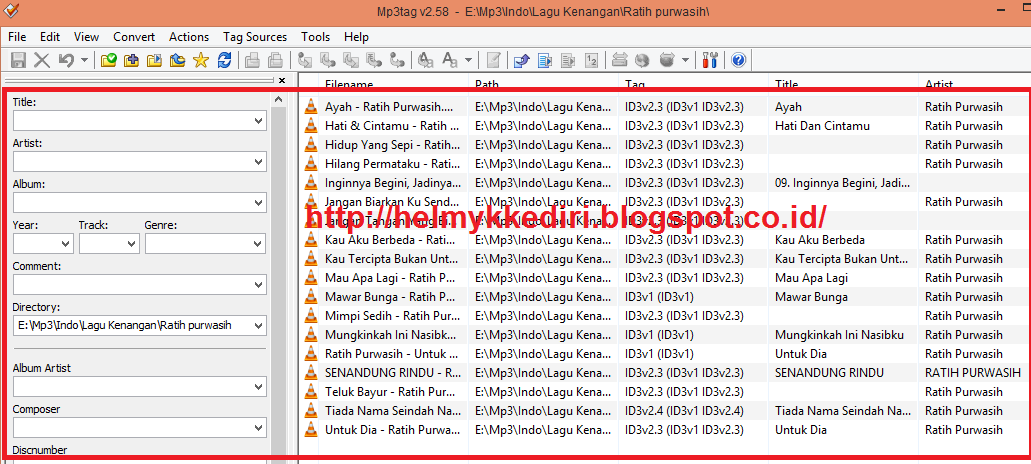Screen dimensions: 1031x464
Task: Expand the Album field dropdown
Action: [258, 202]
